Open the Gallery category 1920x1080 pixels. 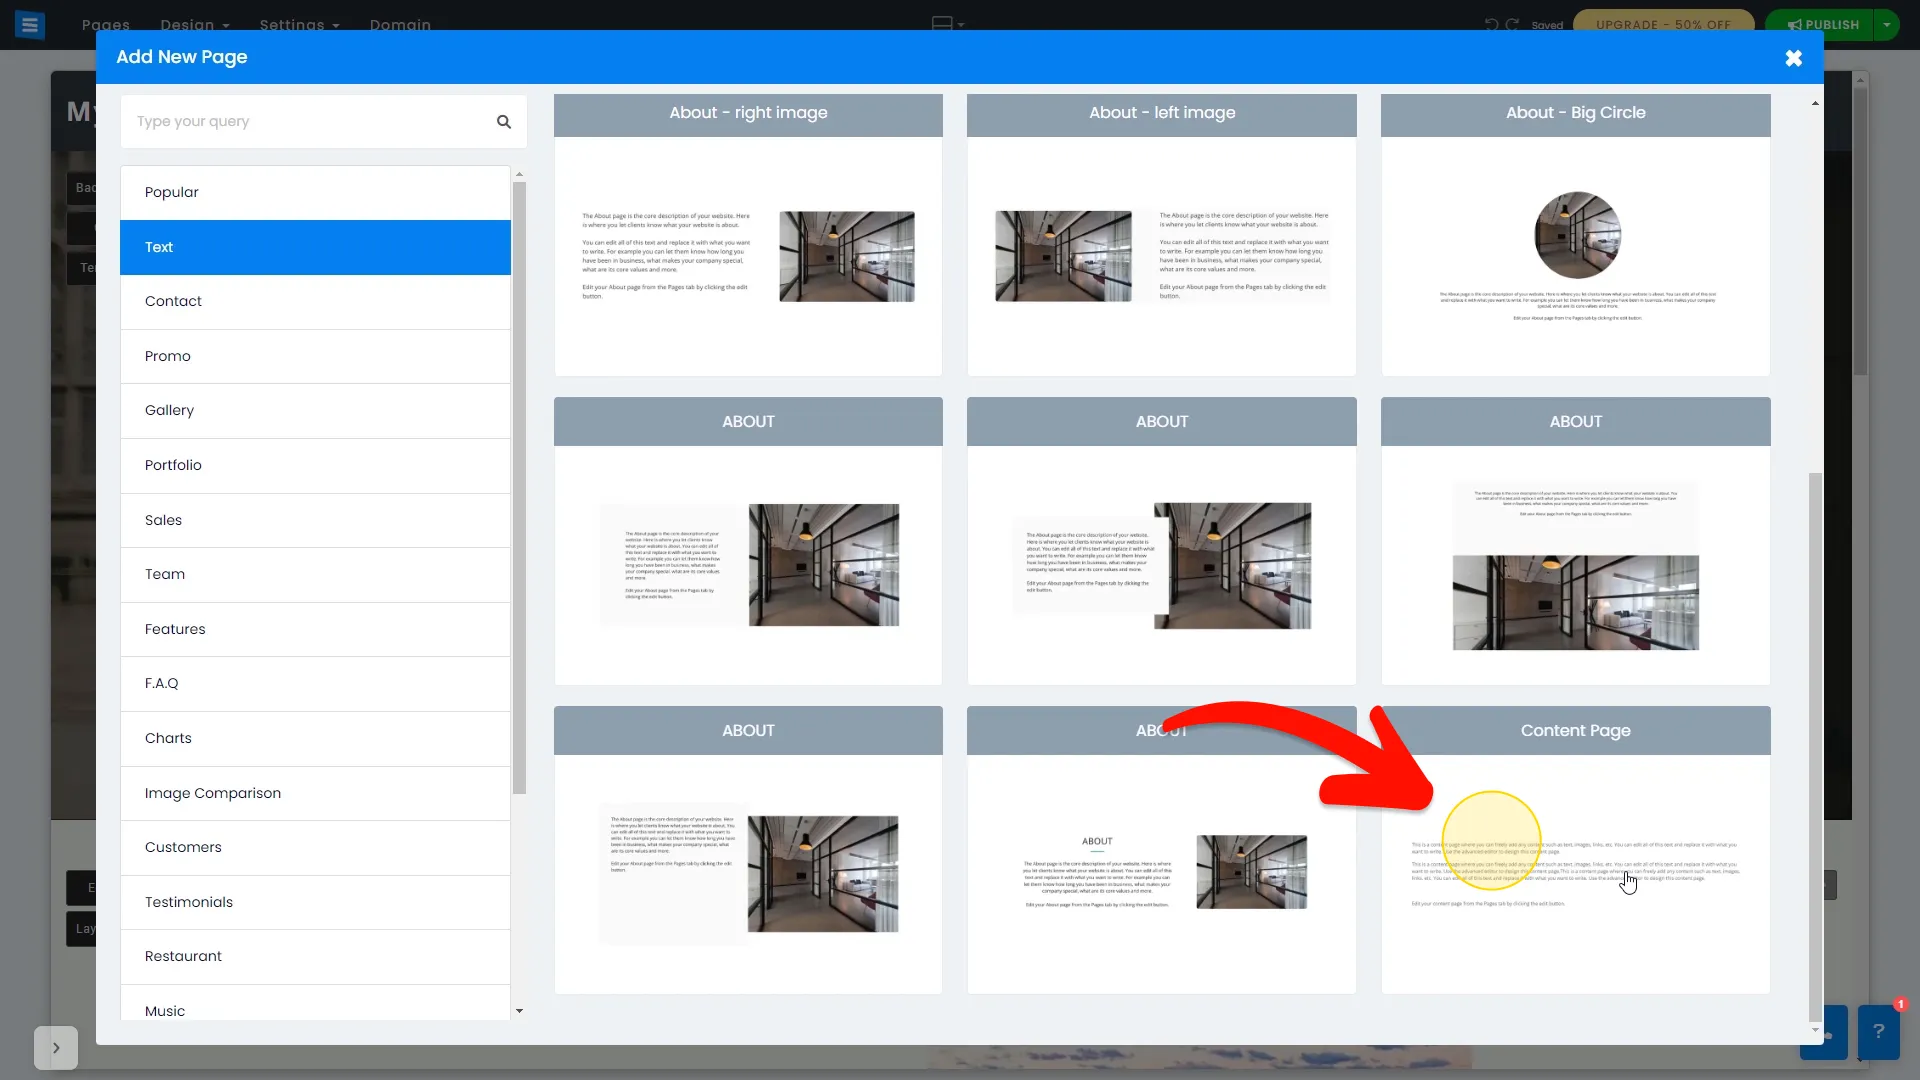click(x=315, y=410)
